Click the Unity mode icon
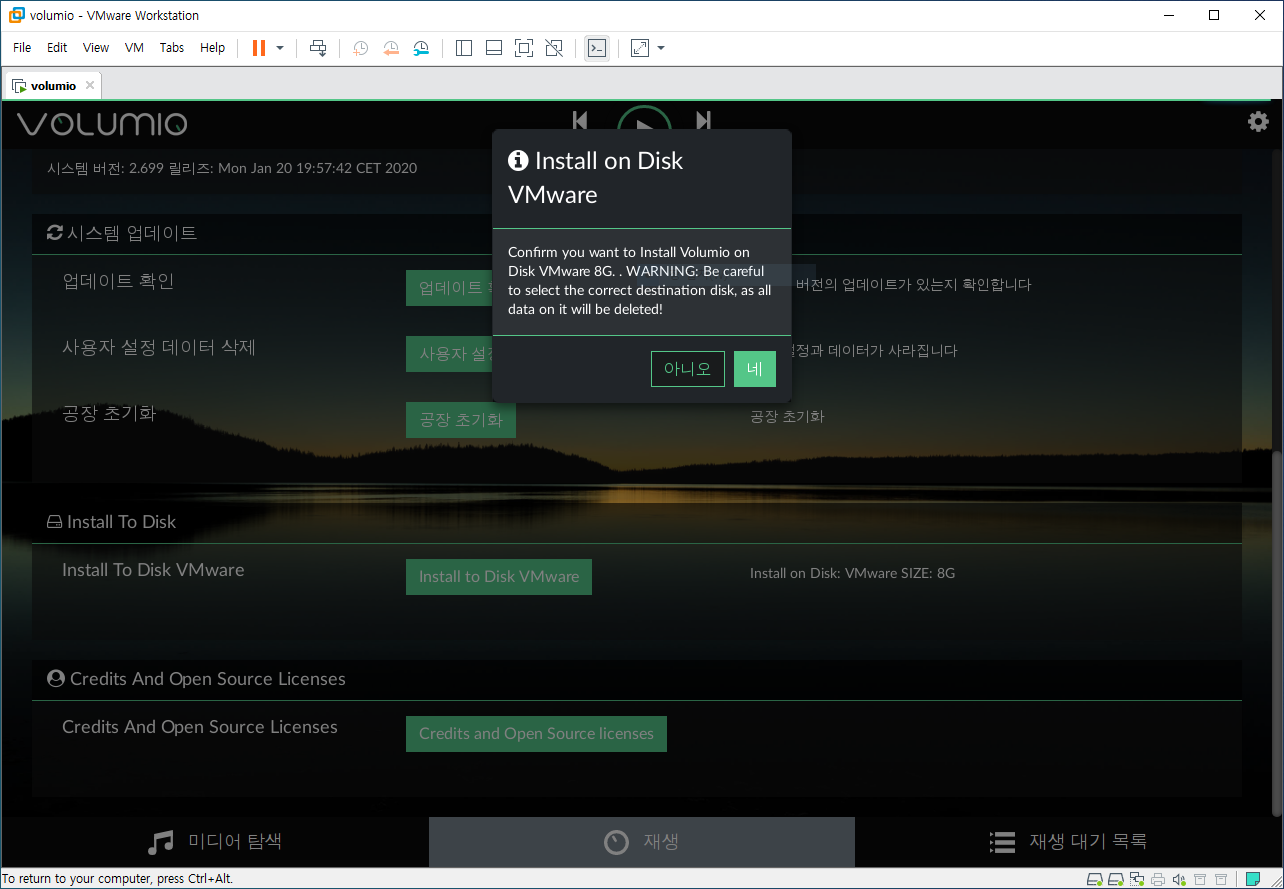This screenshot has height=889, width=1284. tap(555, 48)
